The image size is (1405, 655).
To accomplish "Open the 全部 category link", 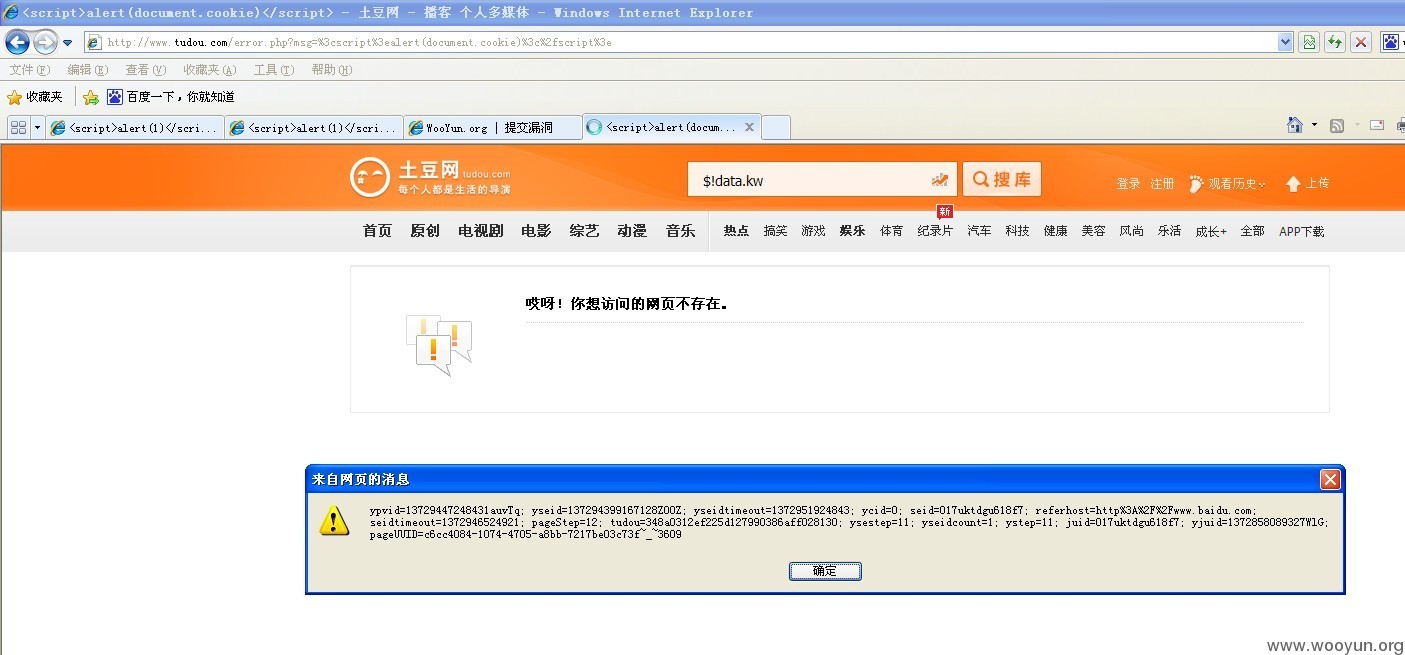I will (x=1252, y=231).
